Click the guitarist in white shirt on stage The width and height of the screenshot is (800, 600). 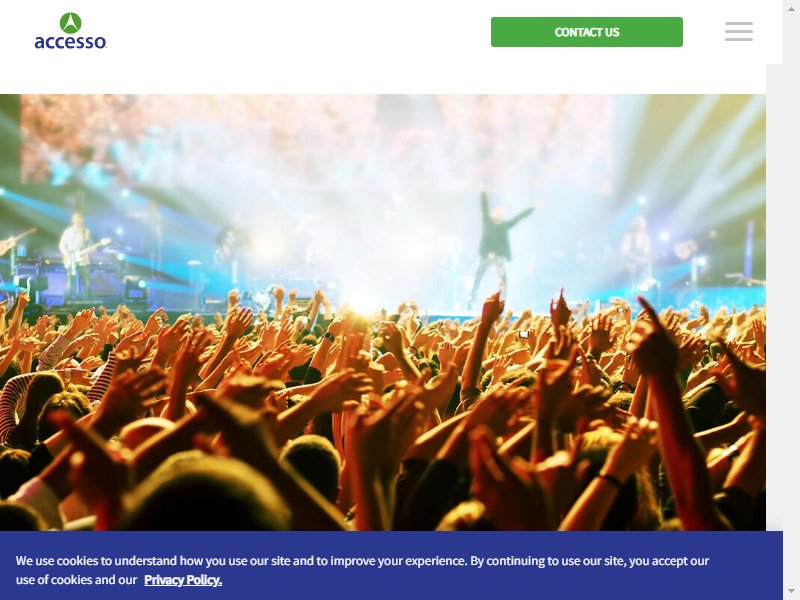pos(78,255)
